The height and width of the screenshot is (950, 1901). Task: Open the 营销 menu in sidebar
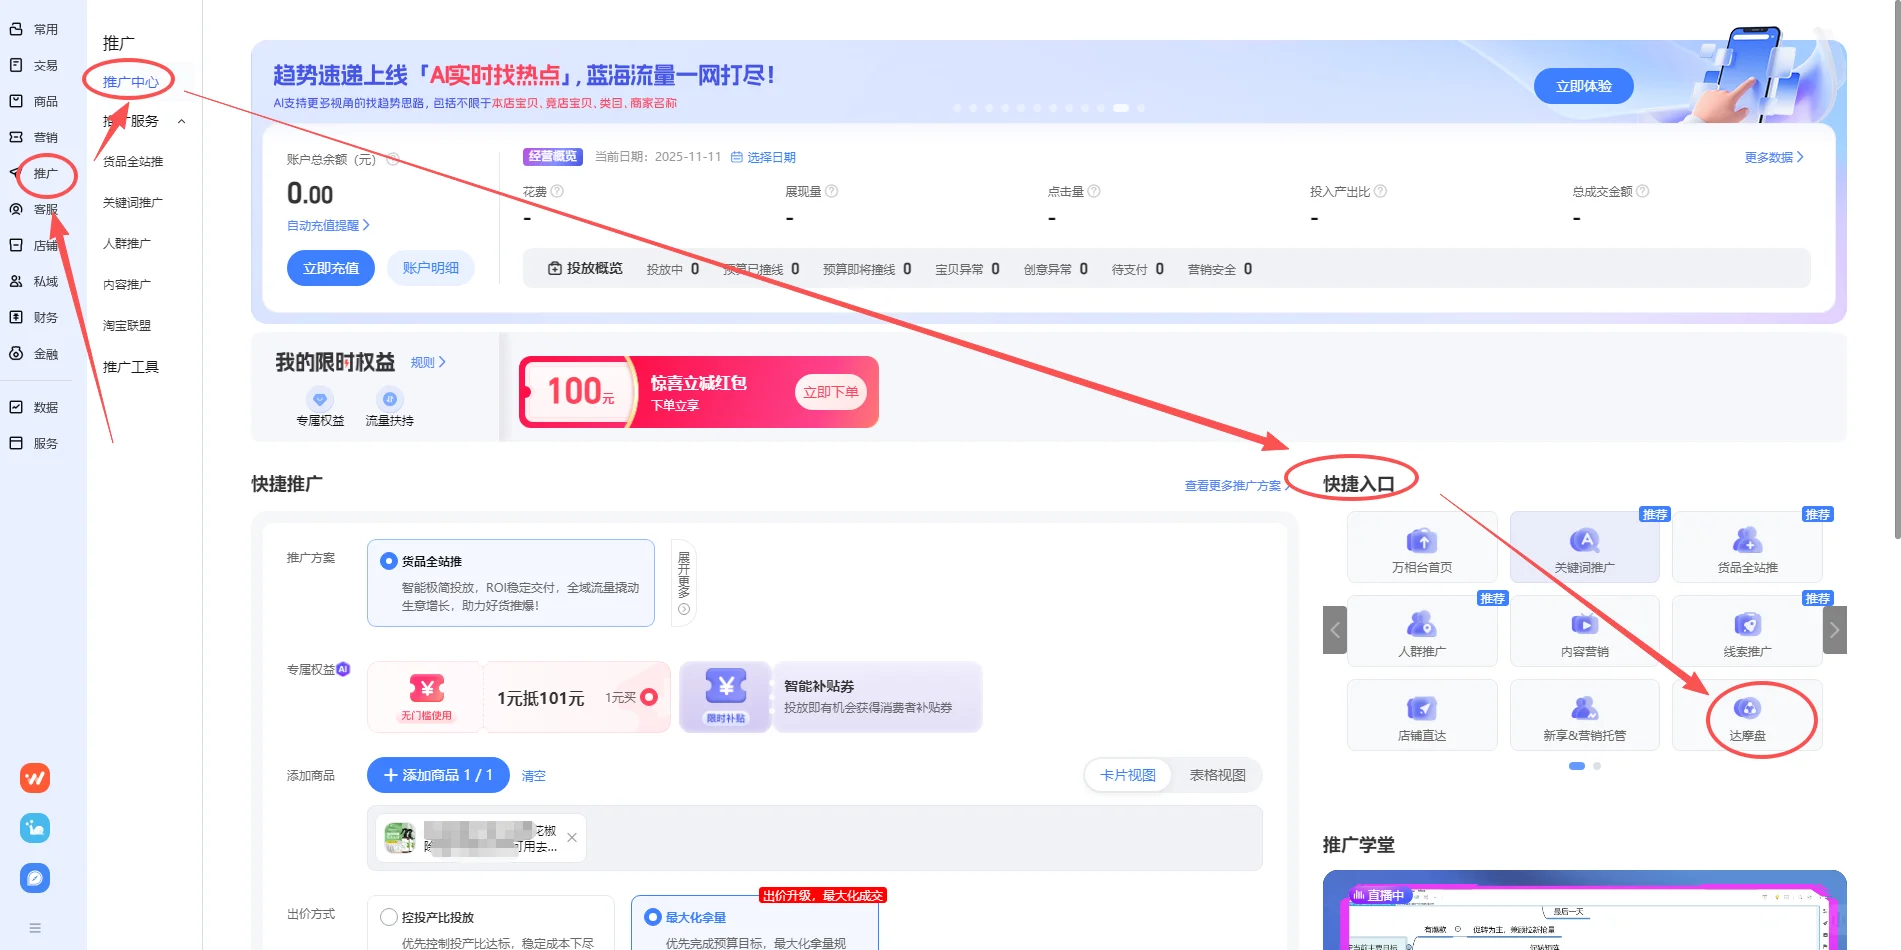[x=43, y=137]
